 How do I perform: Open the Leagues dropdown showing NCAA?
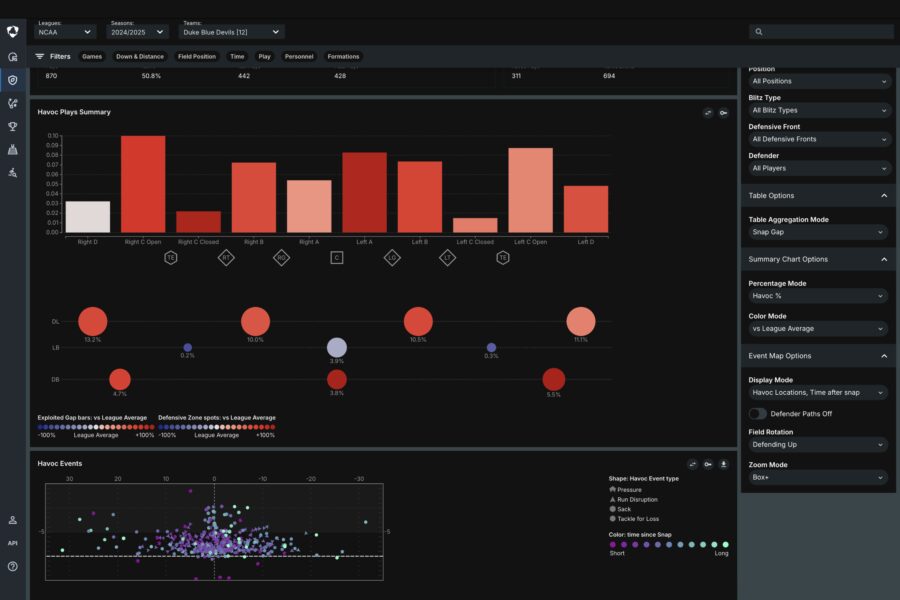66,32
